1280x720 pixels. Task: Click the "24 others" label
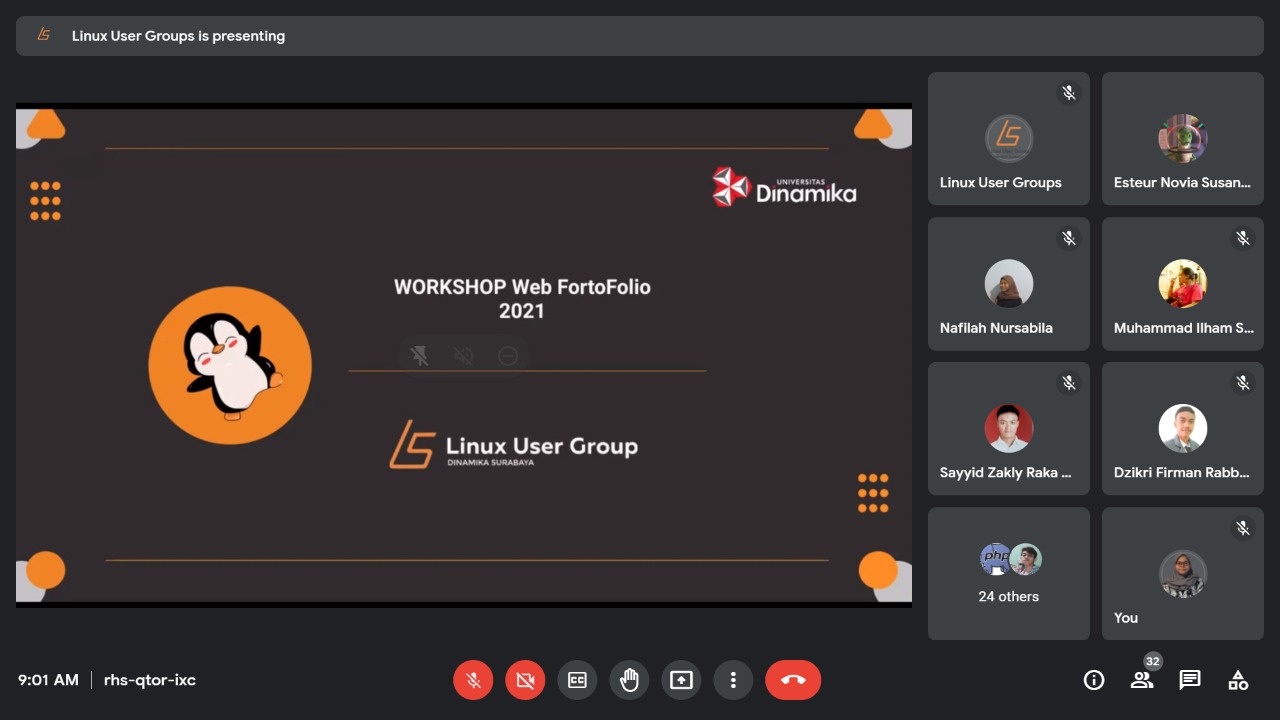tap(1008, 596)
